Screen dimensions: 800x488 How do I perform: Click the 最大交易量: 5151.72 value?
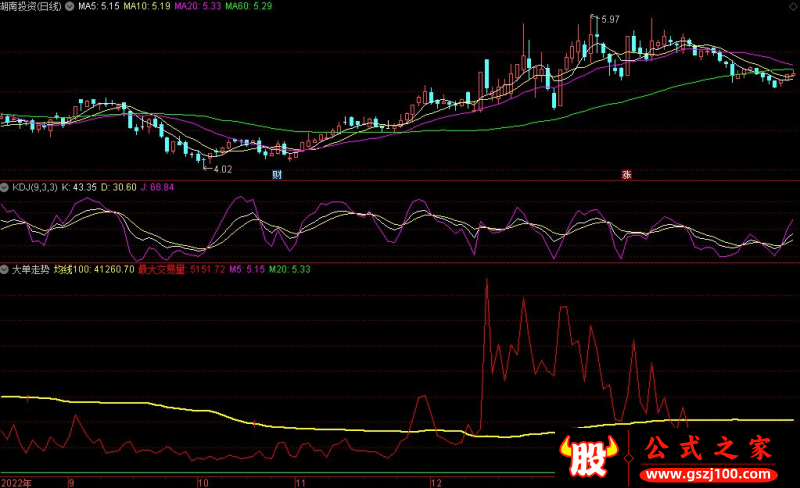click(x=182, y=269)
